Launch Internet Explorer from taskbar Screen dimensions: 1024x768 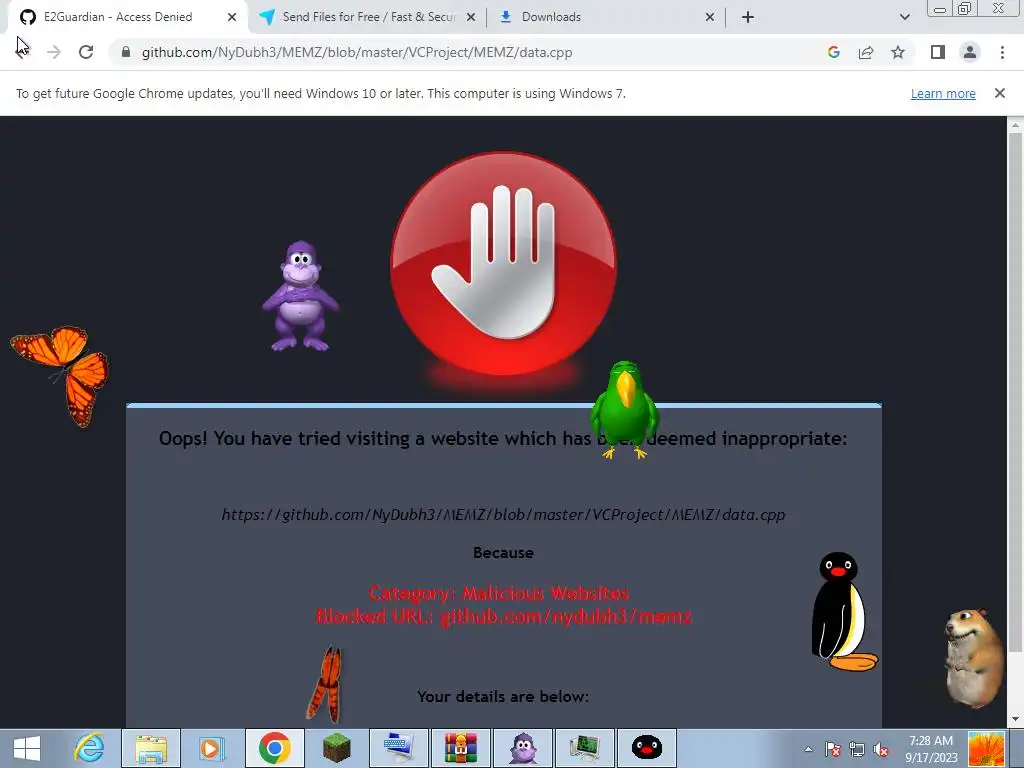coord(89,748)
